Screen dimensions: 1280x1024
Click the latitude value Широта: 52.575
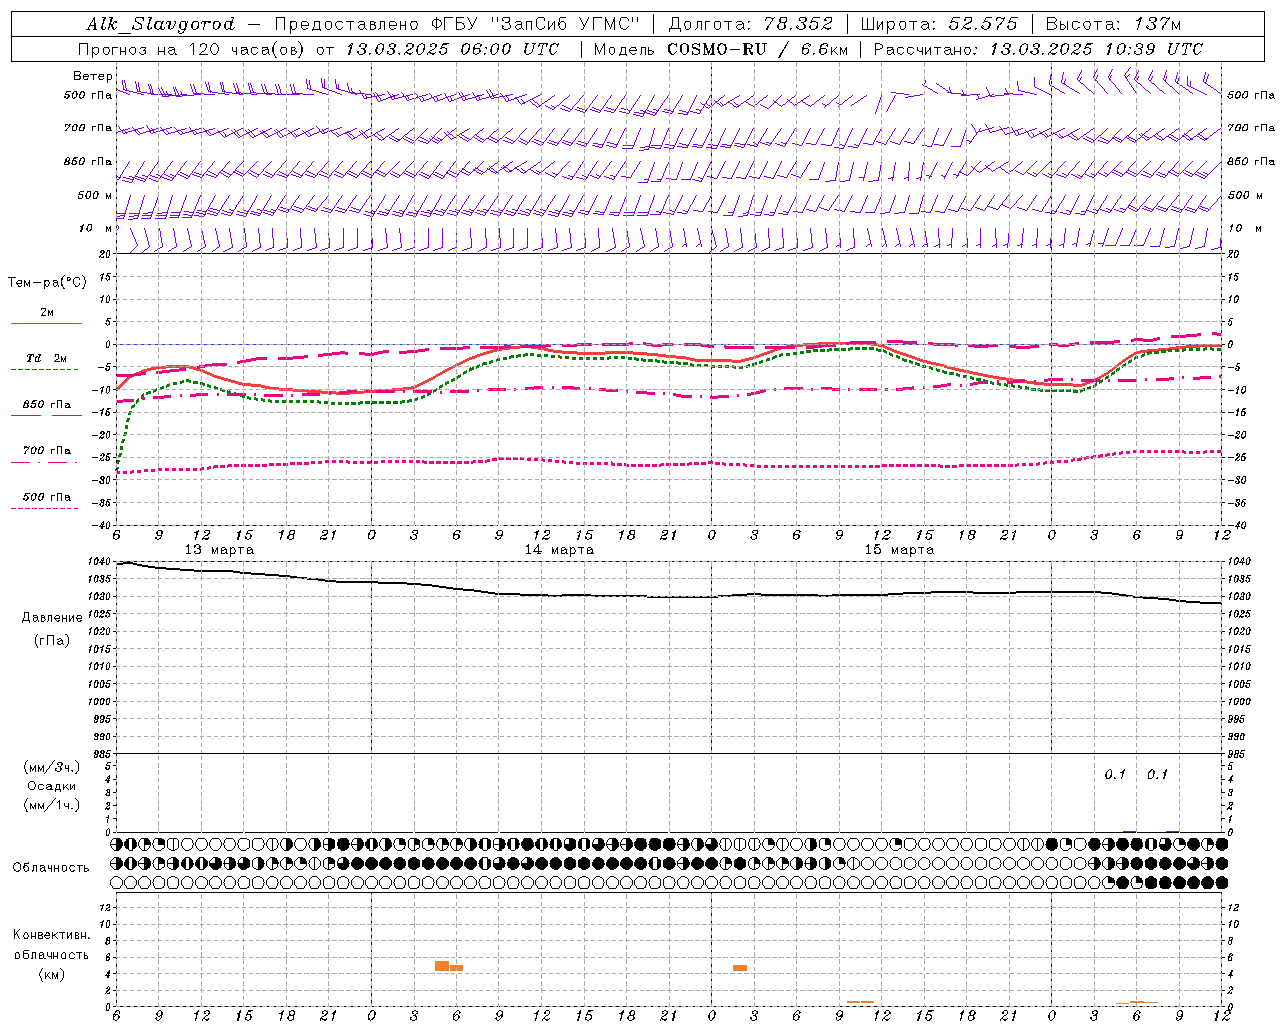point(939,24)
